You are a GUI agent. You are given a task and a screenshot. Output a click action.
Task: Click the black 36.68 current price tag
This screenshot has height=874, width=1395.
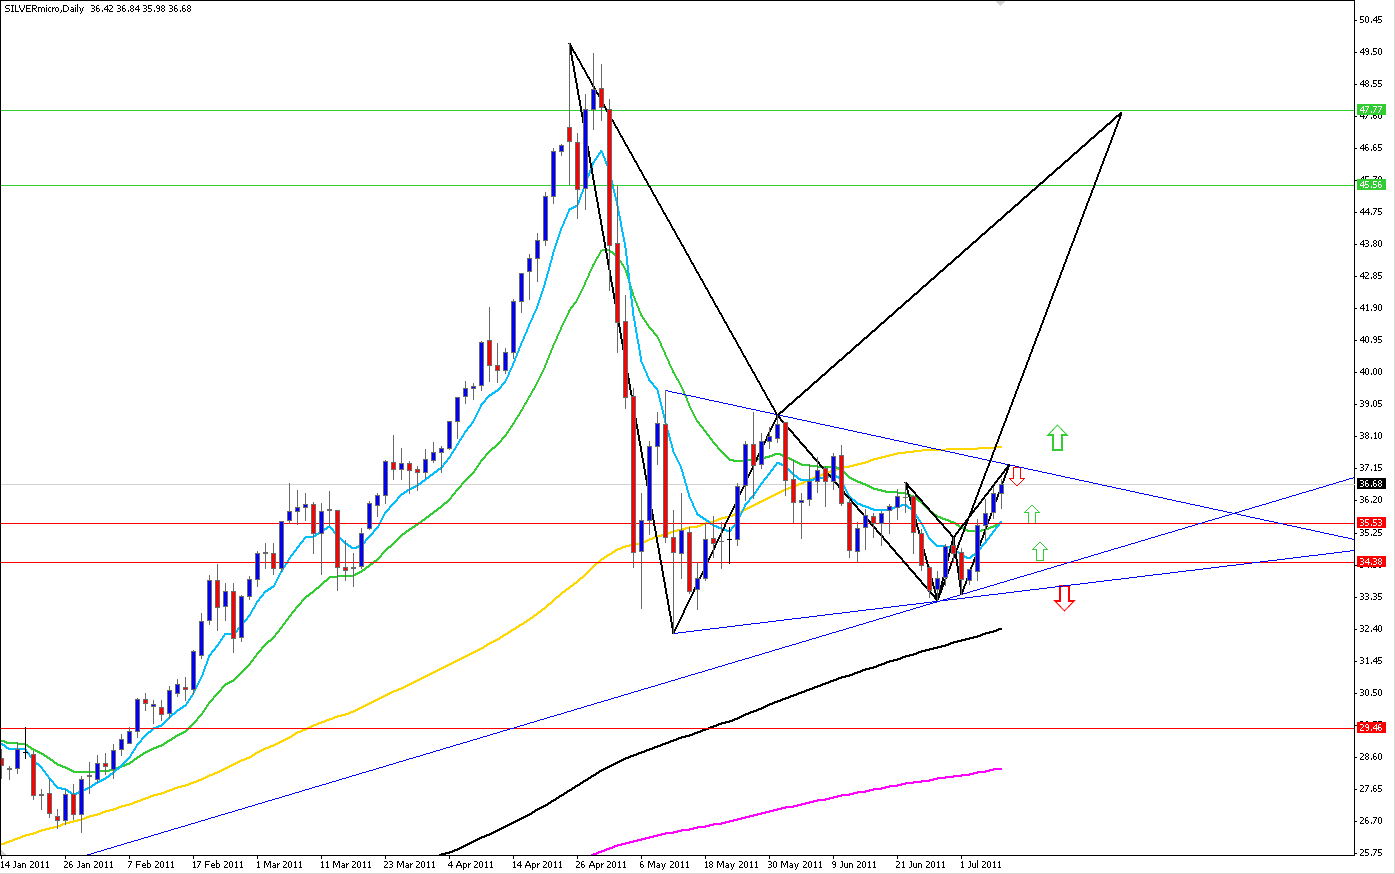(1371, 484)
